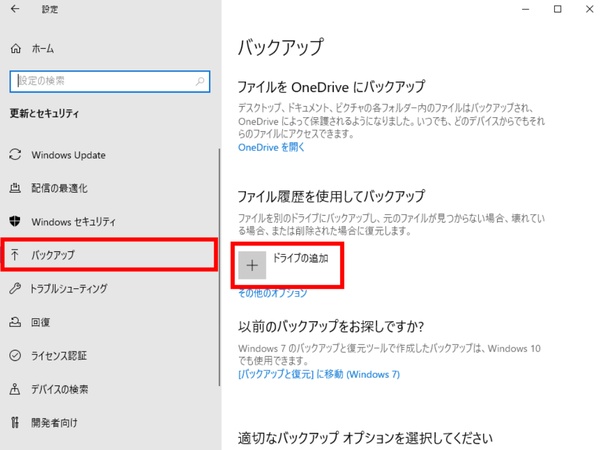This screenshot has height=450, width=603.
Task: Click the 更新とセキュリティ section heading
Action: coord(44,113)
